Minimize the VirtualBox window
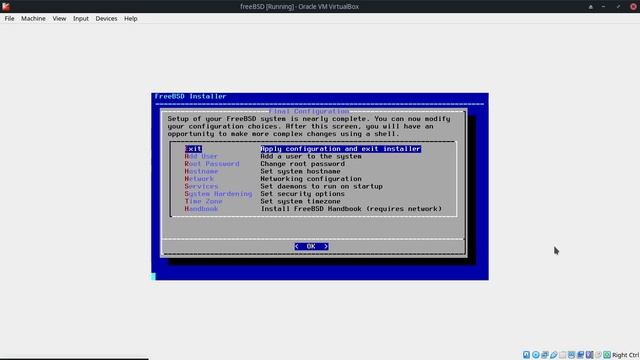This screenshot has height=360, width=640. tap(604, 7)
